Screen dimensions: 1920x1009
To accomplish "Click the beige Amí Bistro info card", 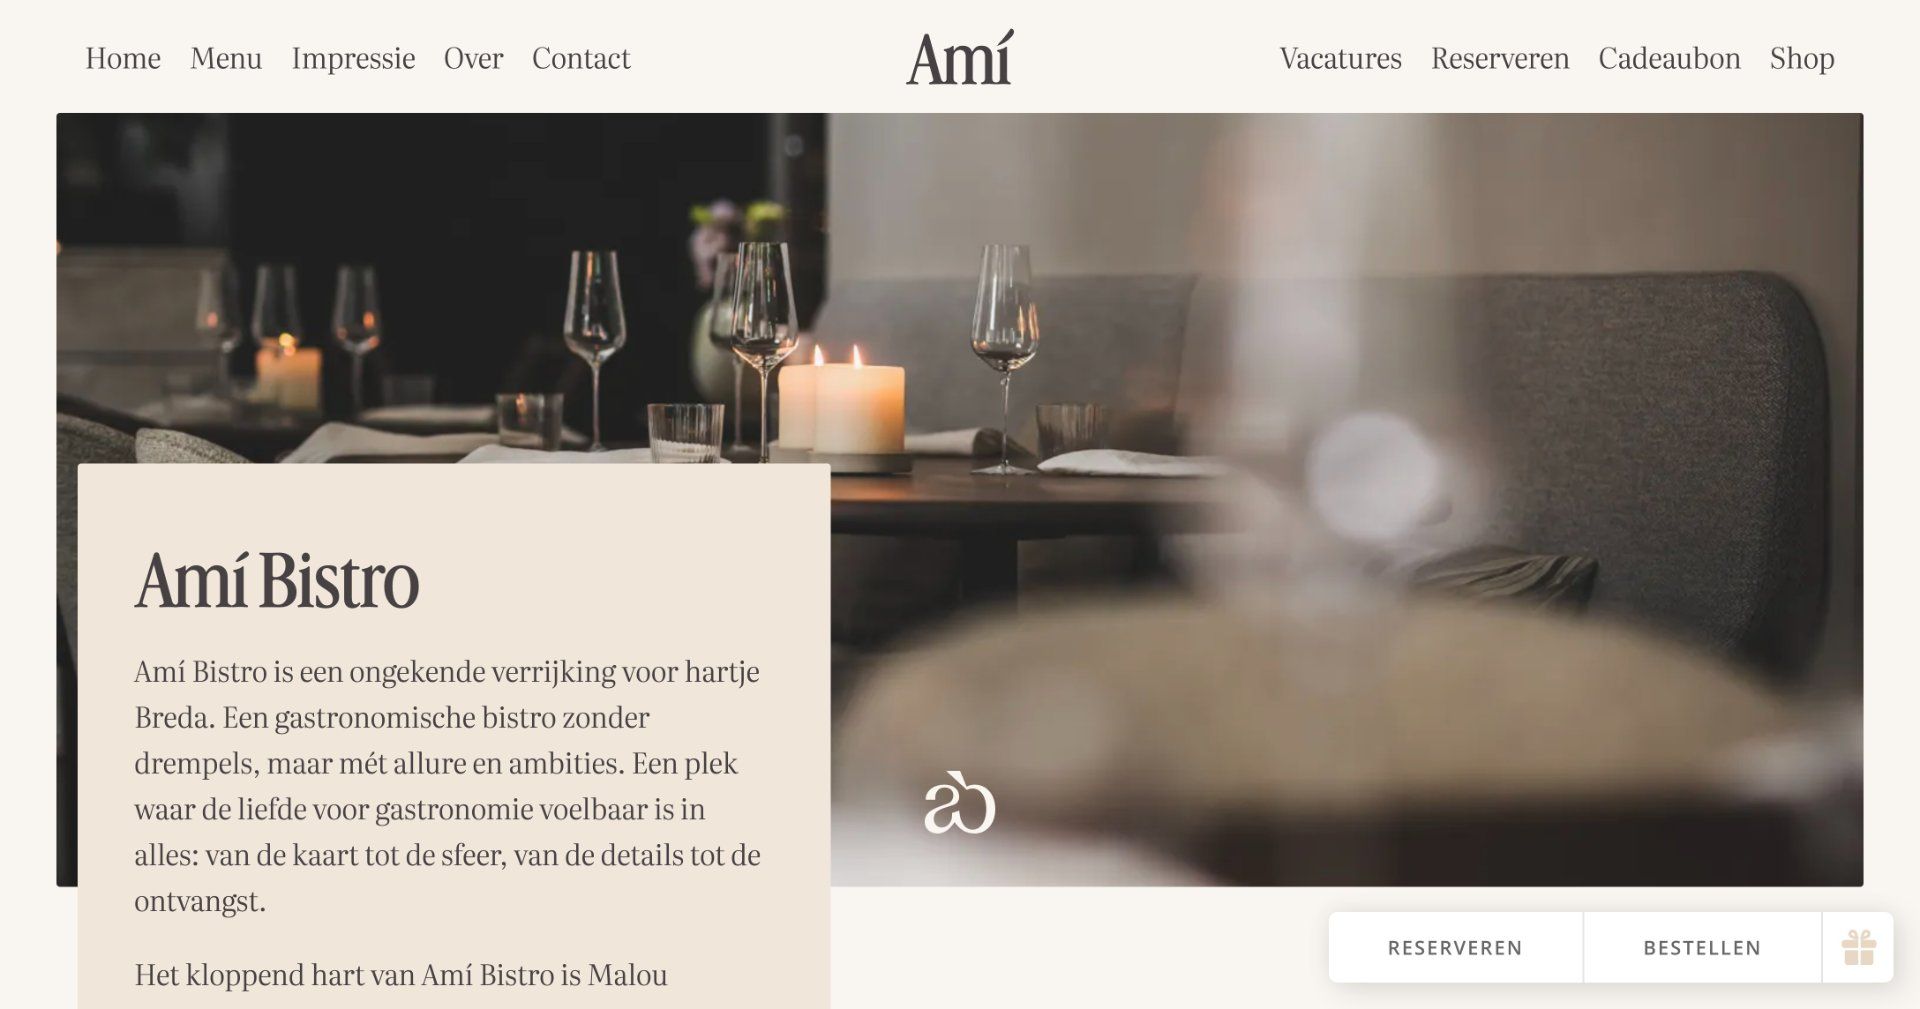I will [x=454, y=736].
